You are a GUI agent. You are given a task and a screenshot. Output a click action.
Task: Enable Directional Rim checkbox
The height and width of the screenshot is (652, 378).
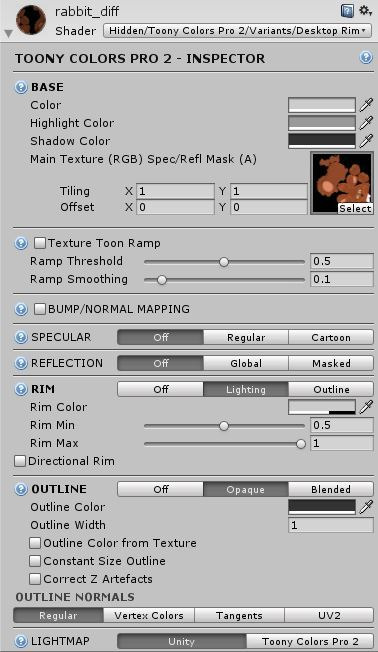coord(20,461)
